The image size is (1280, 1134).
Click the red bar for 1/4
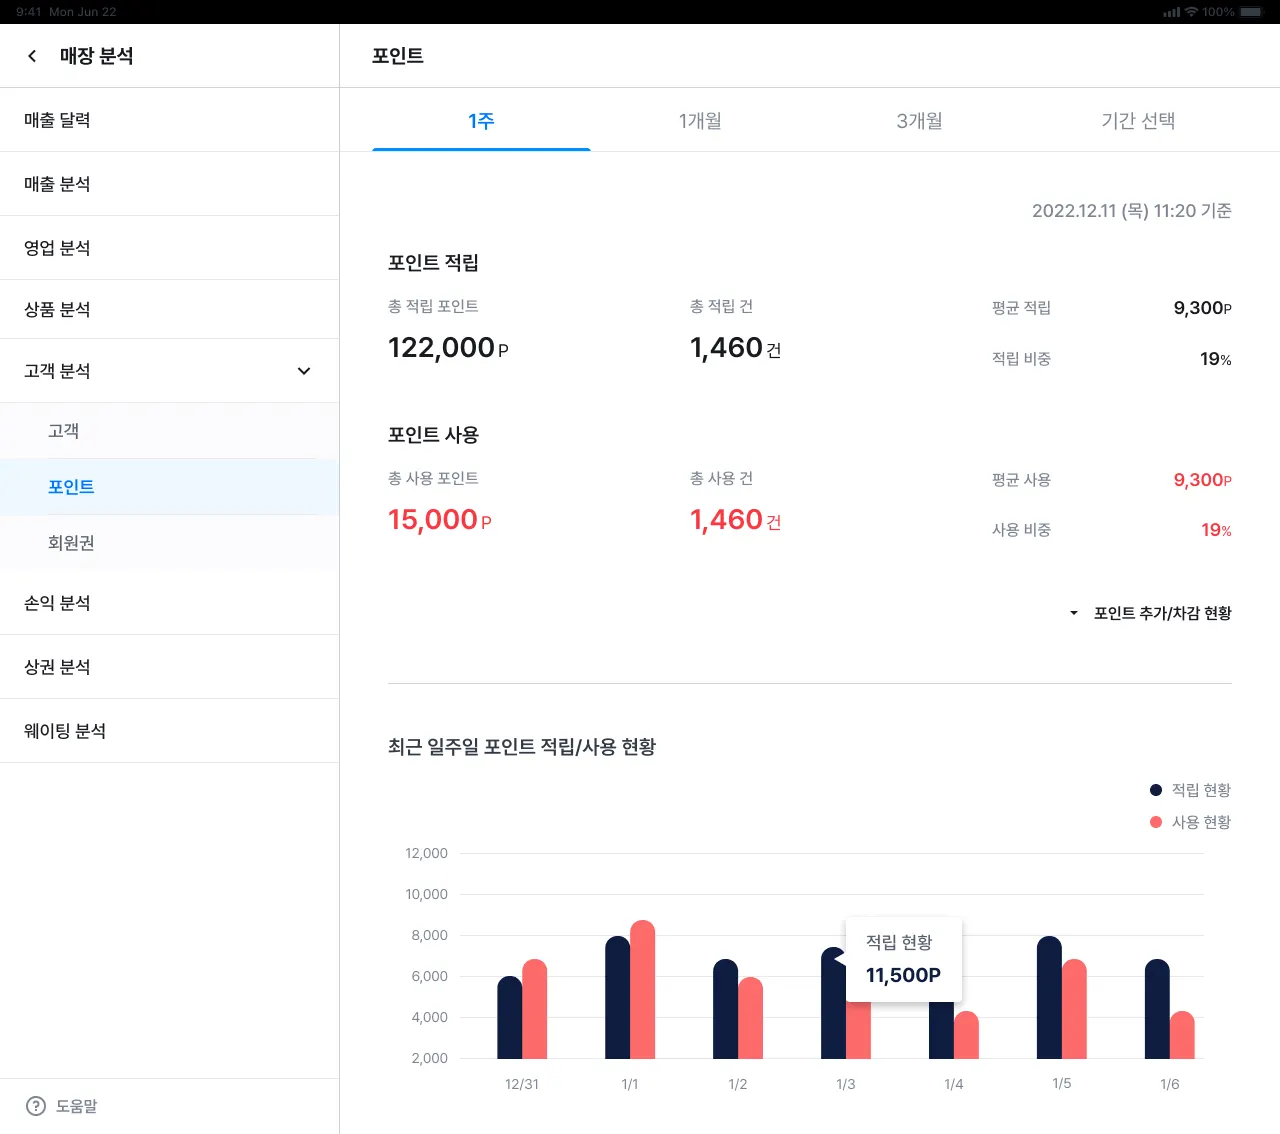967,1035
